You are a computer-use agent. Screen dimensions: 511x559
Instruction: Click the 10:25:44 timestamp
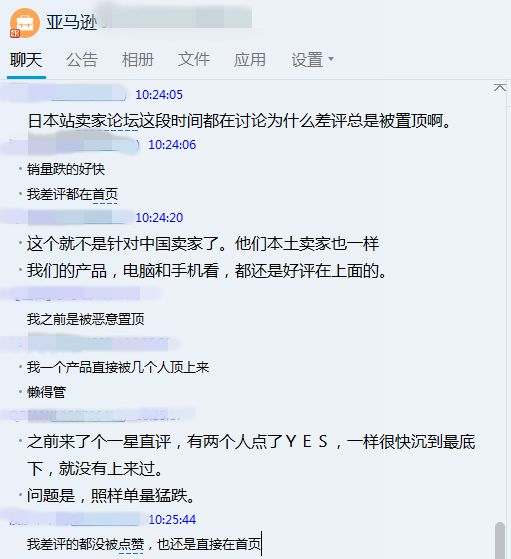[172, 520]
